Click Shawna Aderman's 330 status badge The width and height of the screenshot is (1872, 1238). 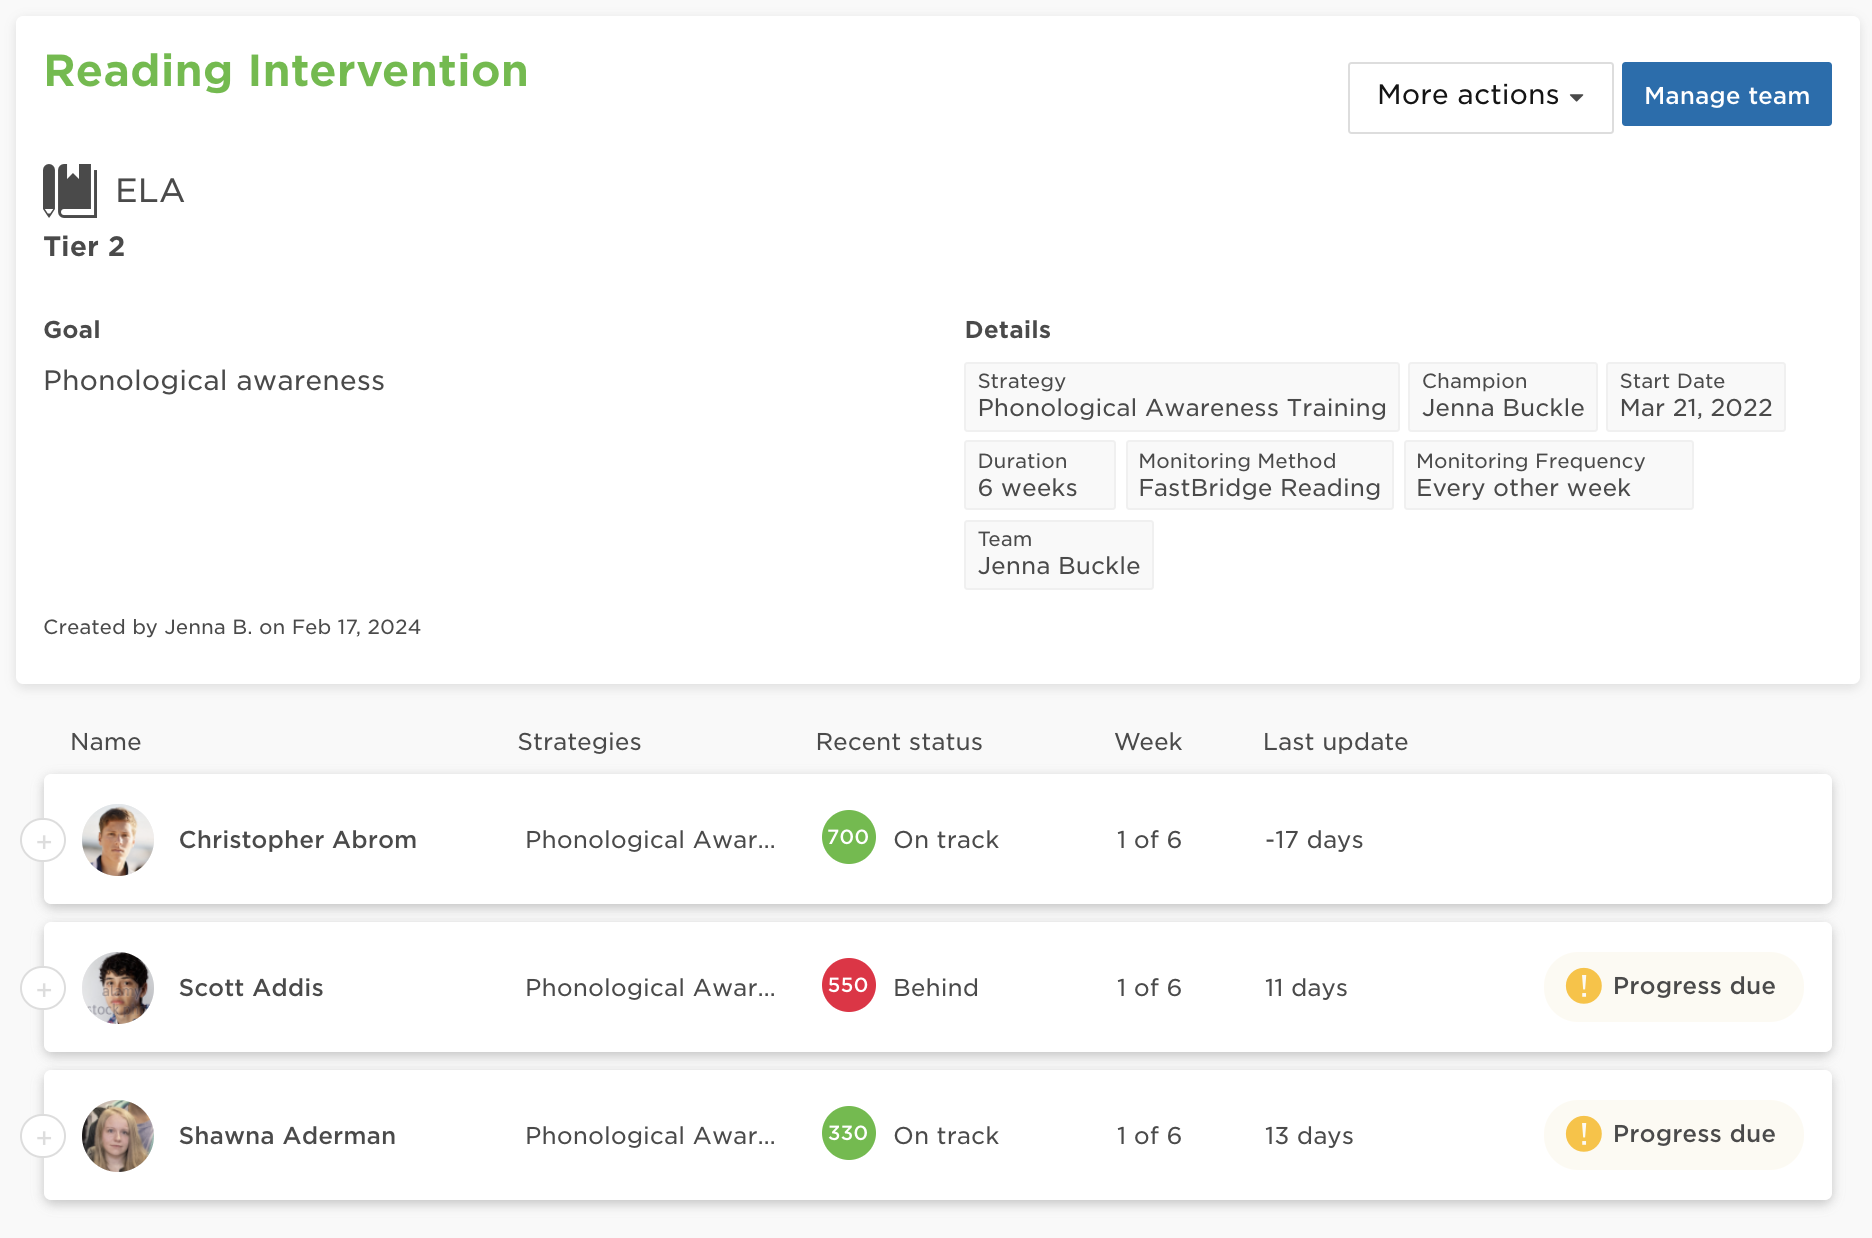pyautogui.click(x=847, y=1134)
